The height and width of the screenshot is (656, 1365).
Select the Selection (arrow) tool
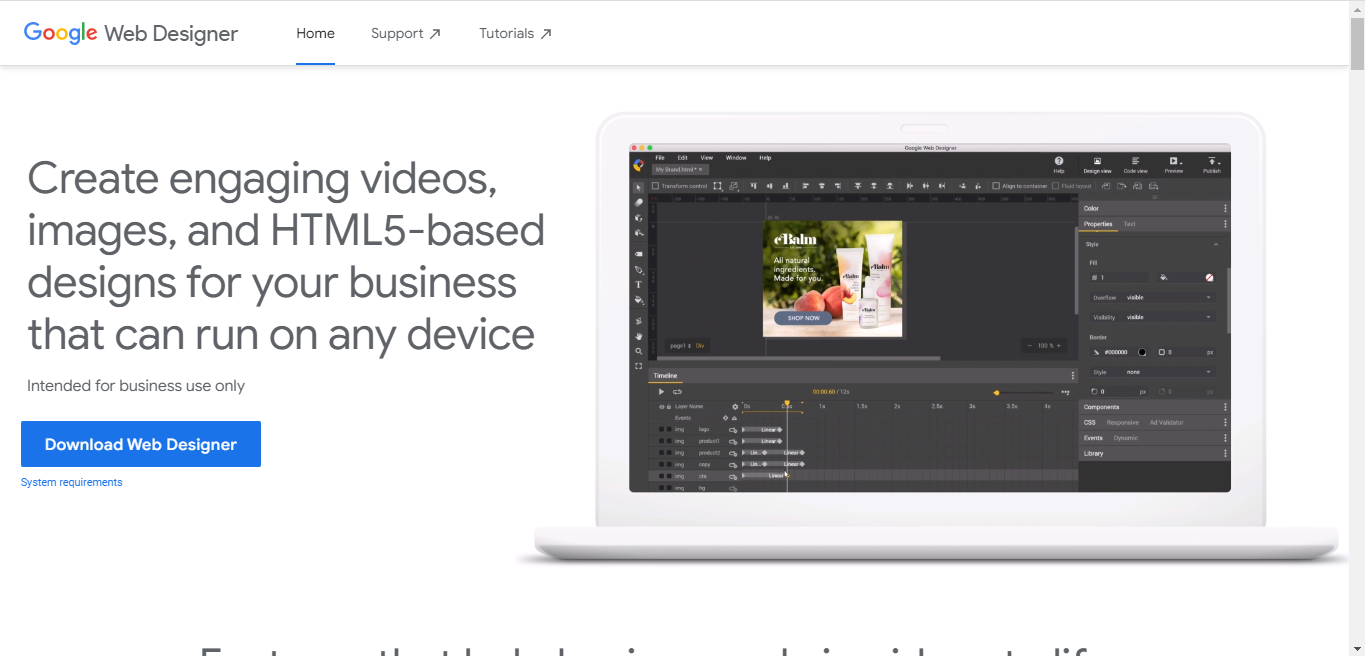[x=639, y=187]
